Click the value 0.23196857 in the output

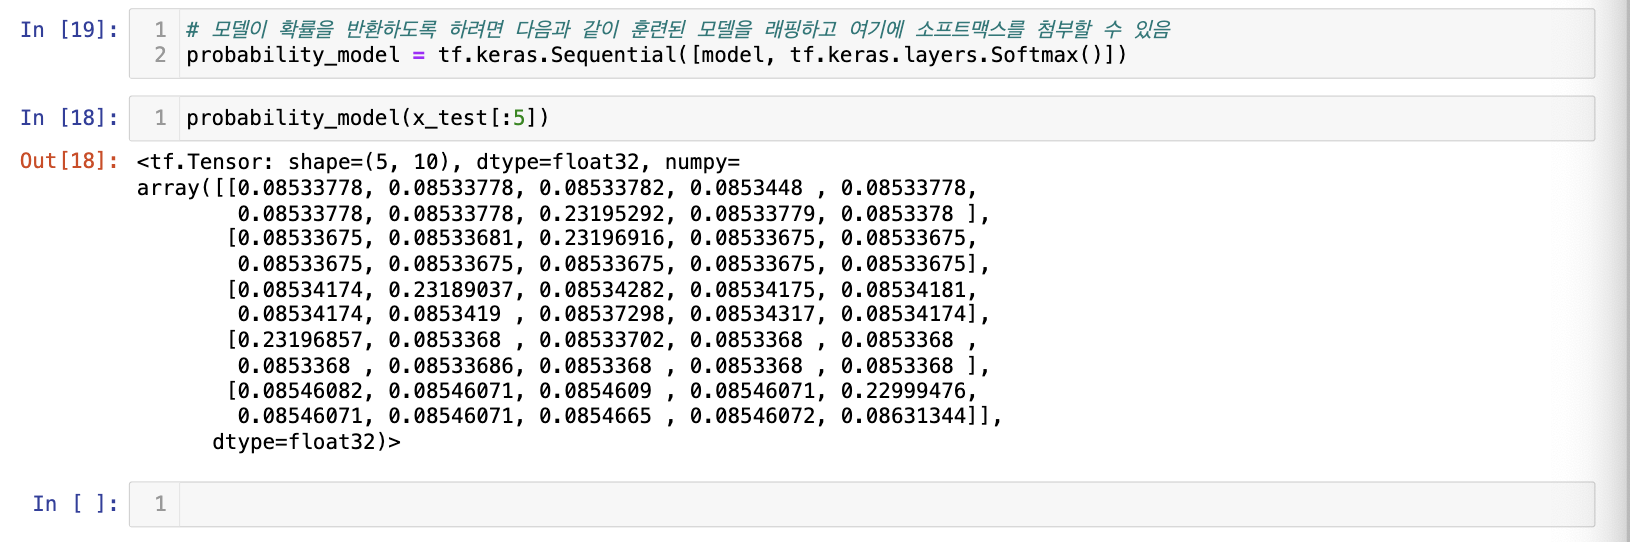(x=299, y=340)
